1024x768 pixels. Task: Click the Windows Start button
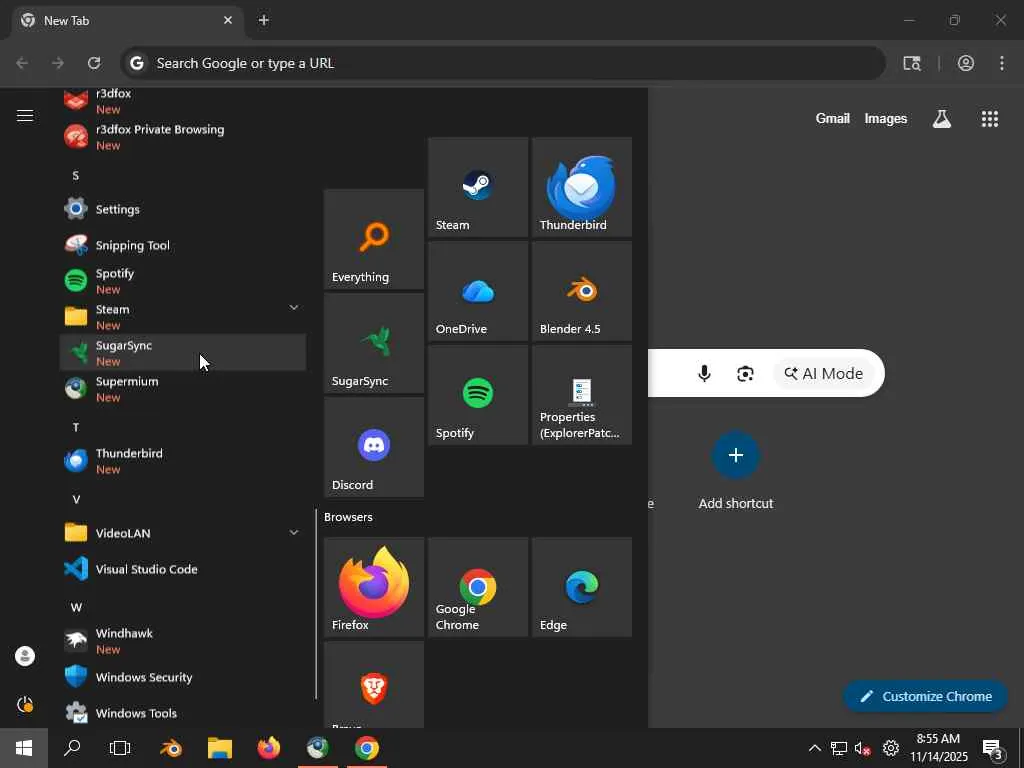pos(24,748)
